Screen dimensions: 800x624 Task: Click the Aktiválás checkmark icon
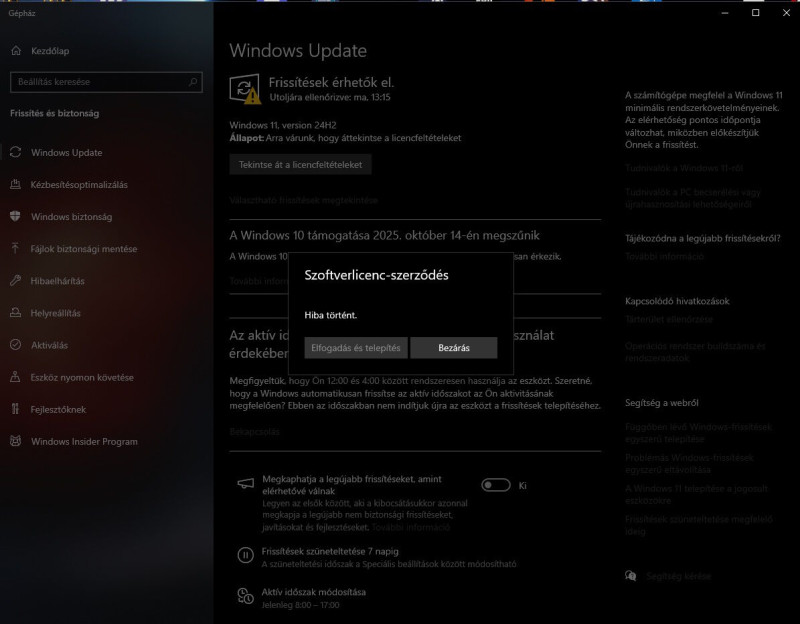pos(15,345)
